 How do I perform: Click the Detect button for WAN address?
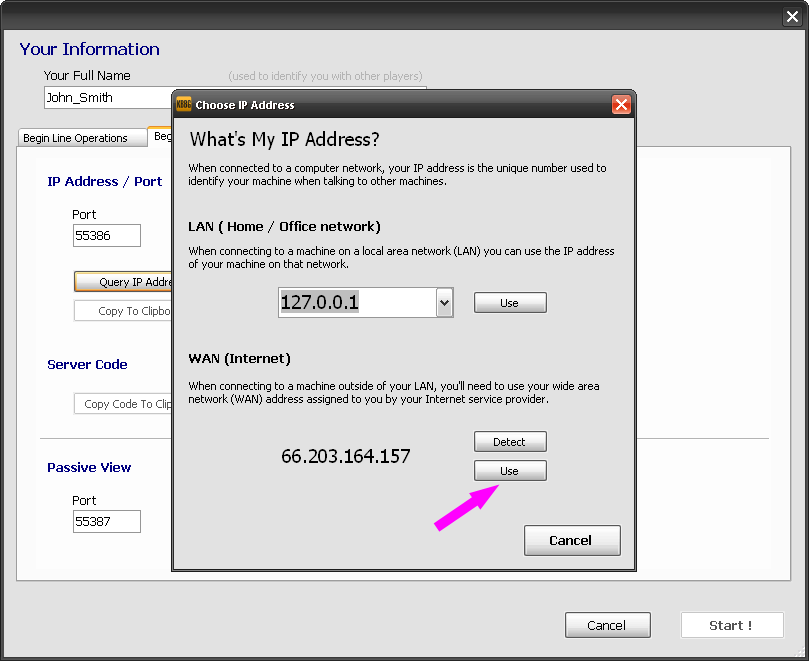pos(510,442)
